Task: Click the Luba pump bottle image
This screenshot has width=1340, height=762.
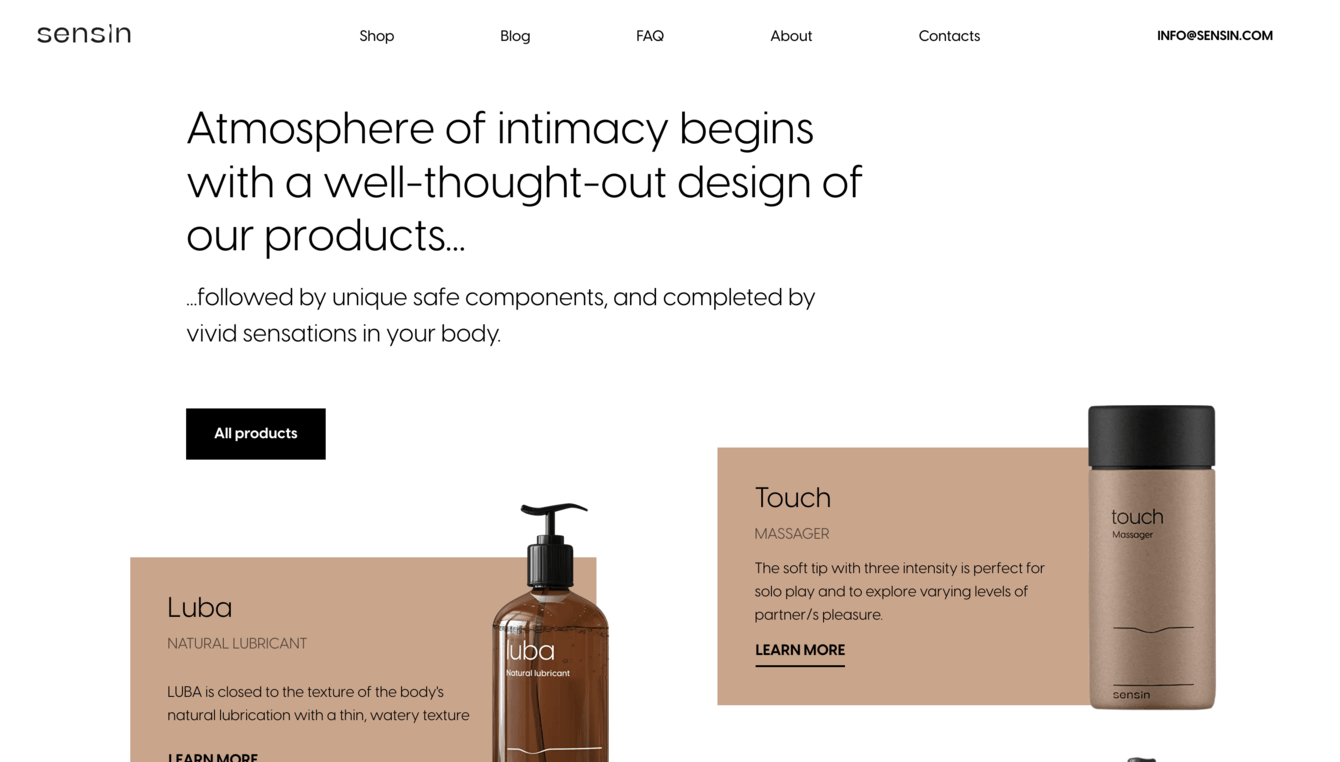Action: point(551,632)
